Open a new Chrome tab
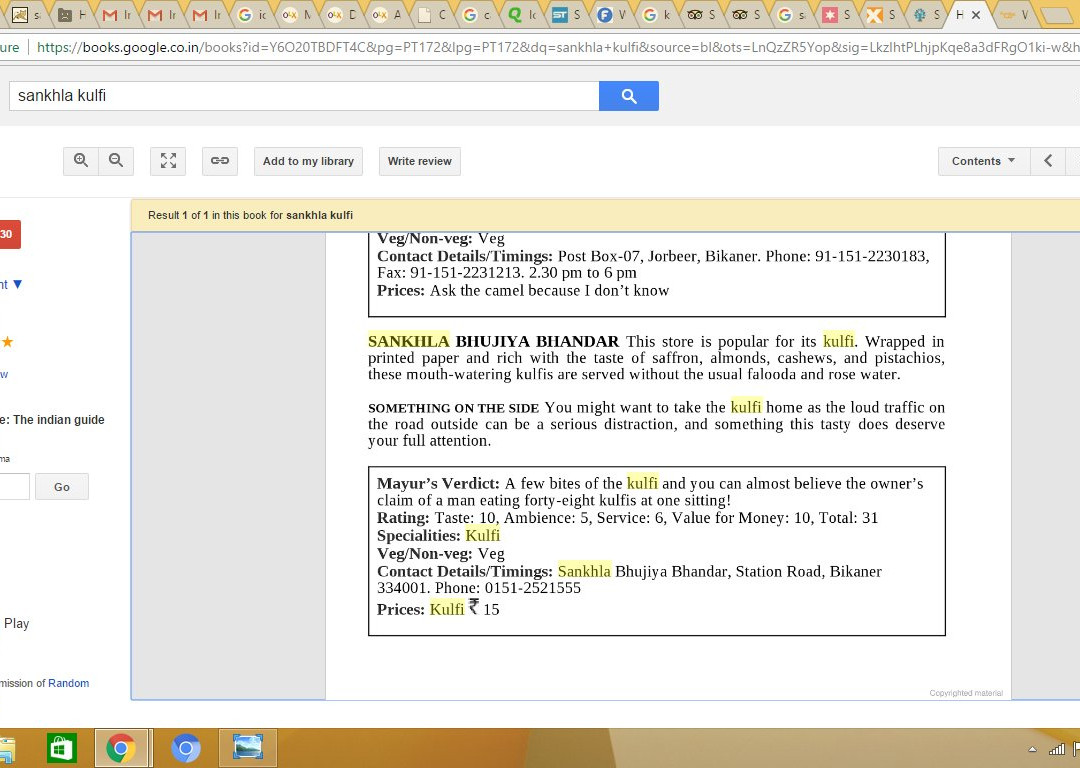The height and width of the screenshot is (768, 1080). 1055,15
